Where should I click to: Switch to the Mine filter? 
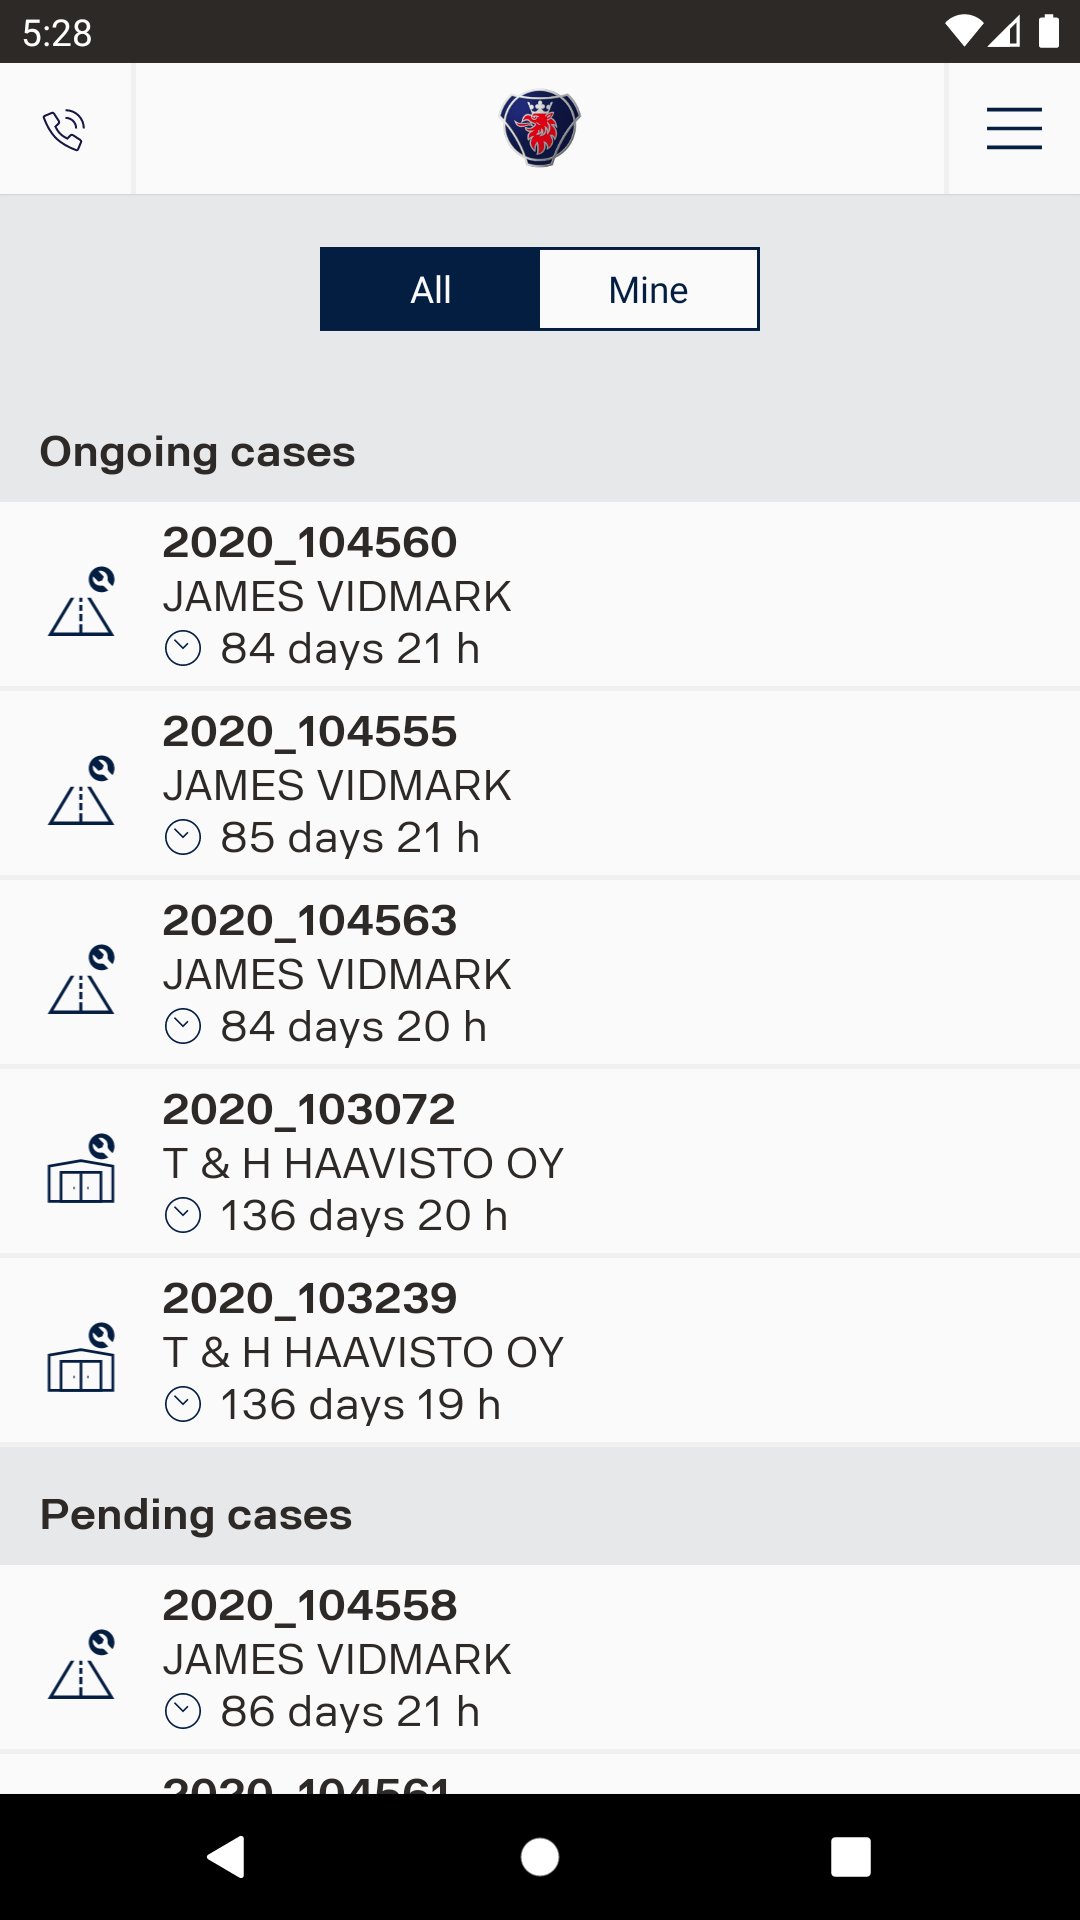coord(648,290)
